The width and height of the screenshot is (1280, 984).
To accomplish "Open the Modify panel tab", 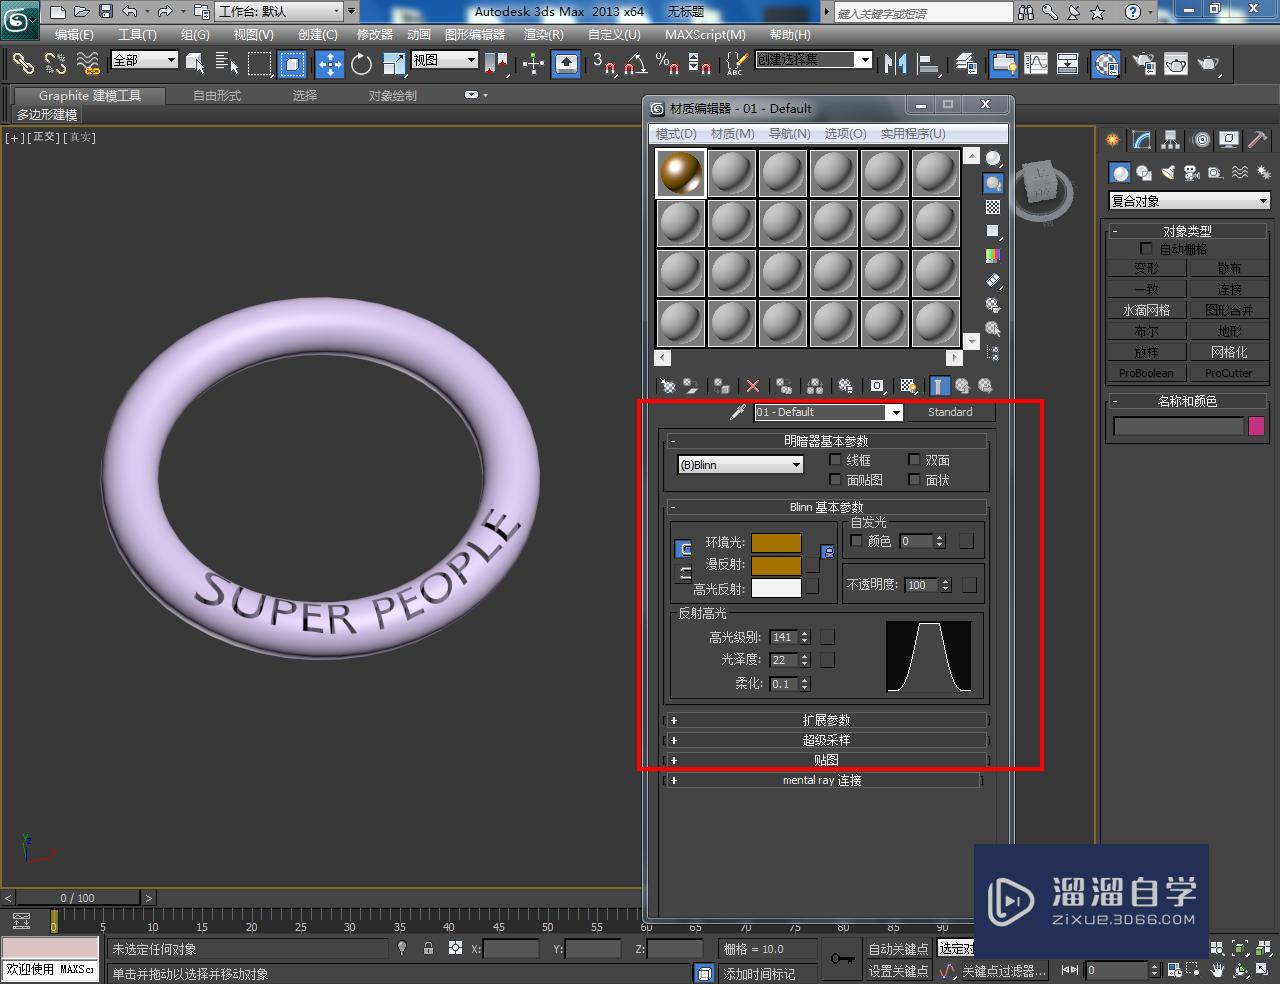I will click(x=1141, y=140).
